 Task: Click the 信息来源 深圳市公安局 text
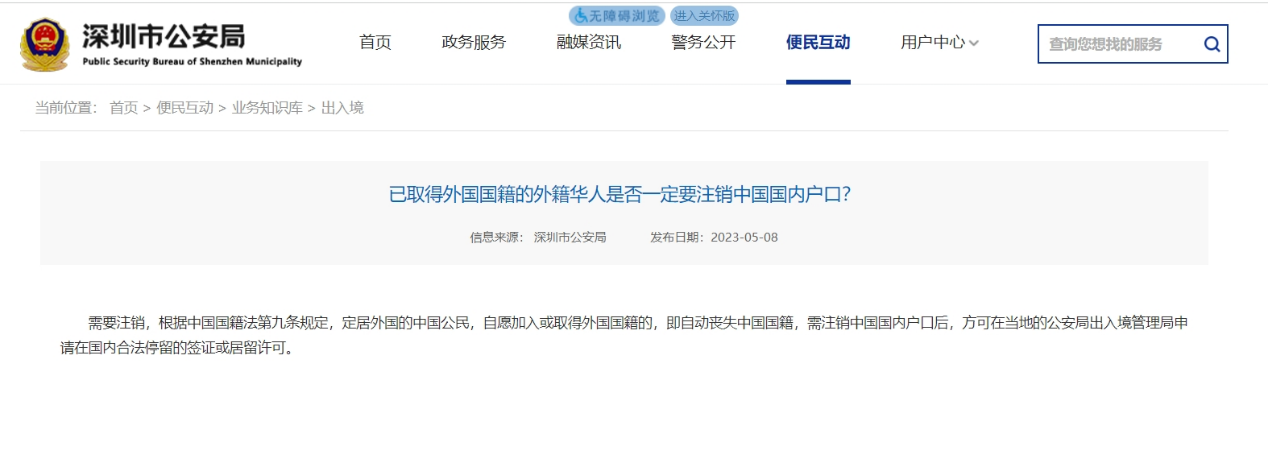538,238
